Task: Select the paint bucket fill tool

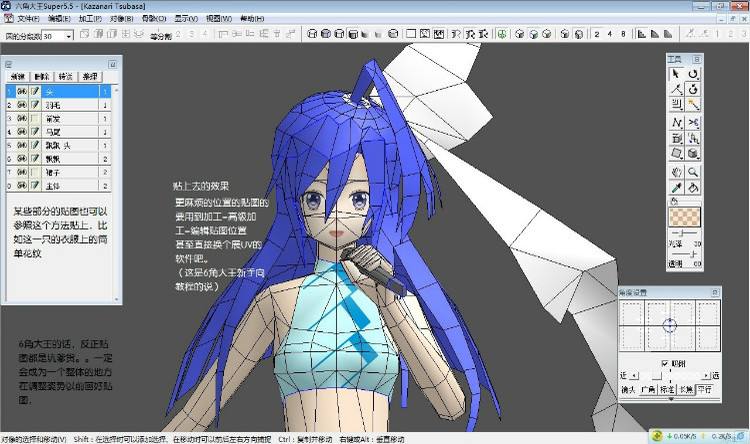Action: [693, 188]
